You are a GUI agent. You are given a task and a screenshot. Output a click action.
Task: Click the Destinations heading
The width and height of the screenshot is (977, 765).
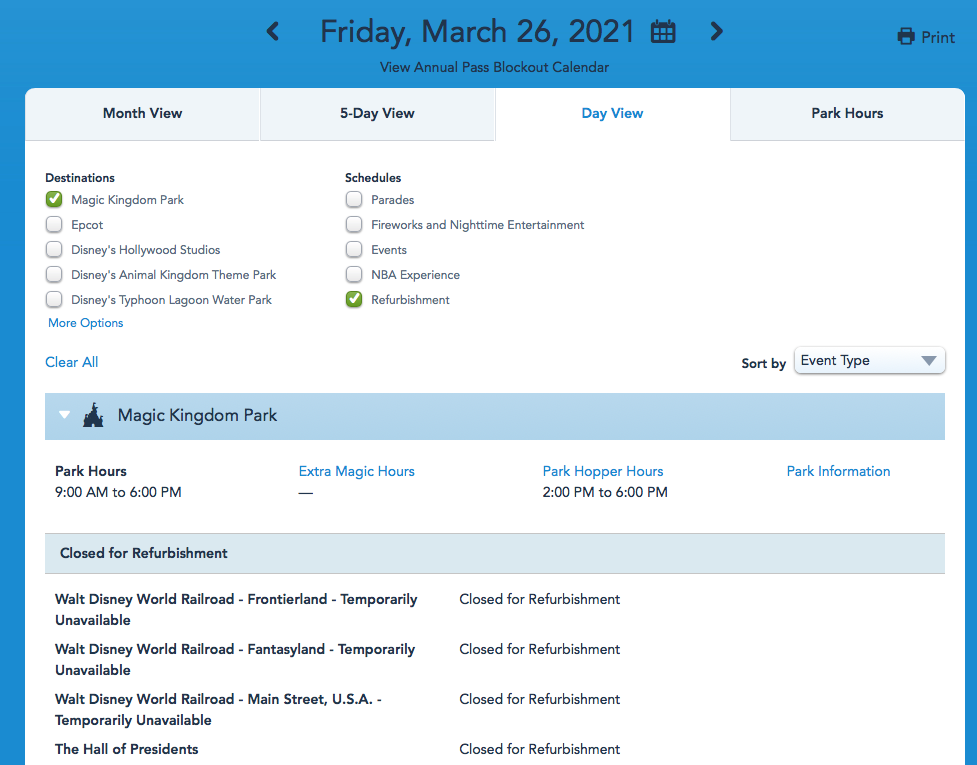coord(80,178)
